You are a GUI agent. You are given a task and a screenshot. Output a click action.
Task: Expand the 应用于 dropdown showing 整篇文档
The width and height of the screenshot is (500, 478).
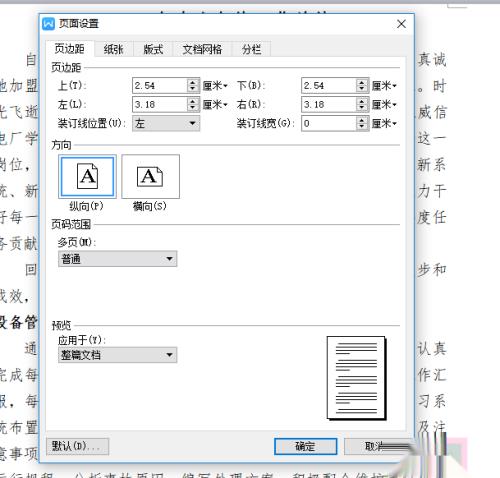[x=117, y=355]
